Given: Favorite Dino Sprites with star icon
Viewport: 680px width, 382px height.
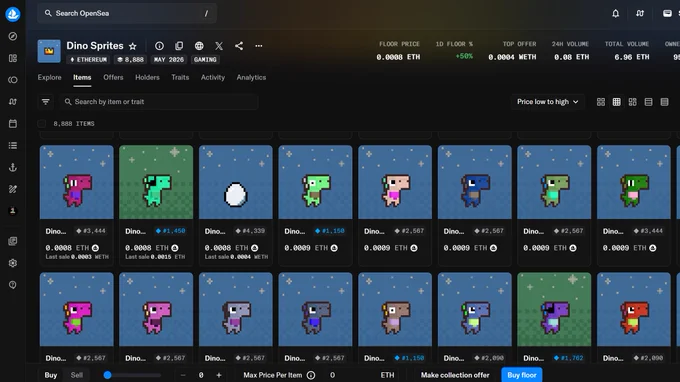Looking at the screenshot, I should (133, 46).
